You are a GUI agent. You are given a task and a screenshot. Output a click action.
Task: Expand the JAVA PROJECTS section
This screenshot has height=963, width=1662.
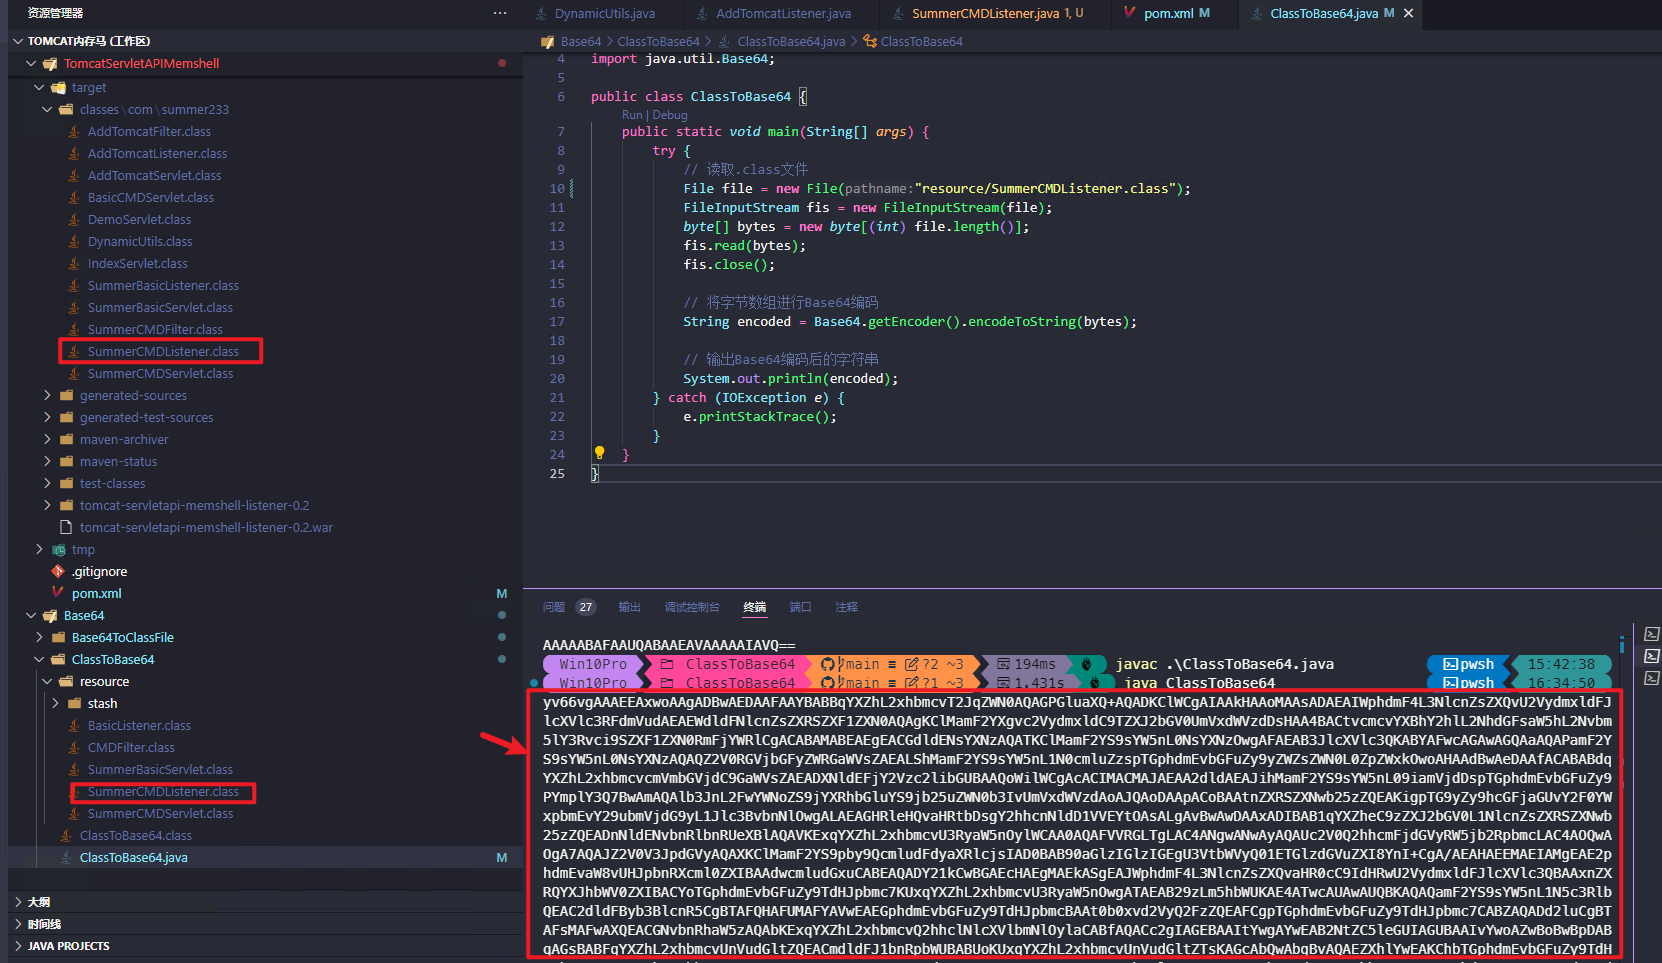tap(18, 946)
